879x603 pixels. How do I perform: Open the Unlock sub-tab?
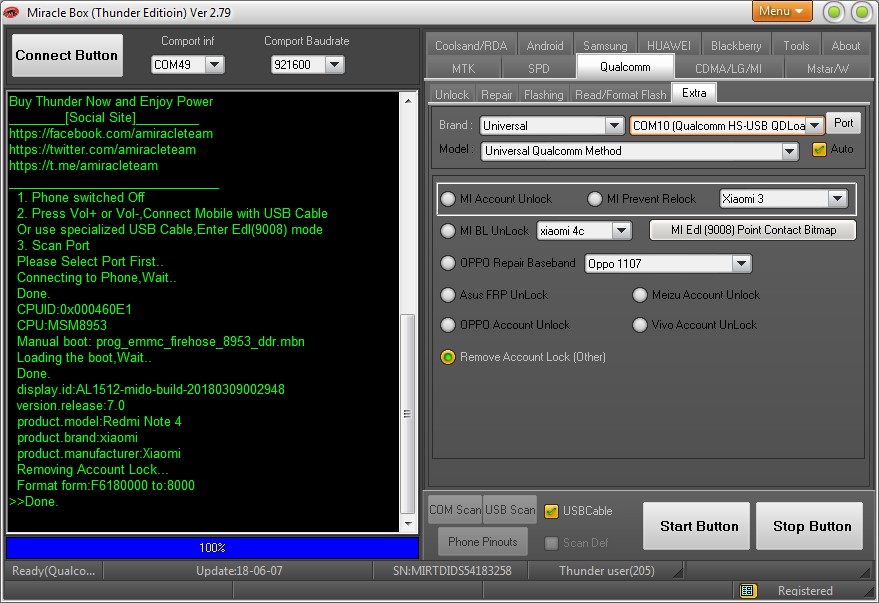click(452, 95)
